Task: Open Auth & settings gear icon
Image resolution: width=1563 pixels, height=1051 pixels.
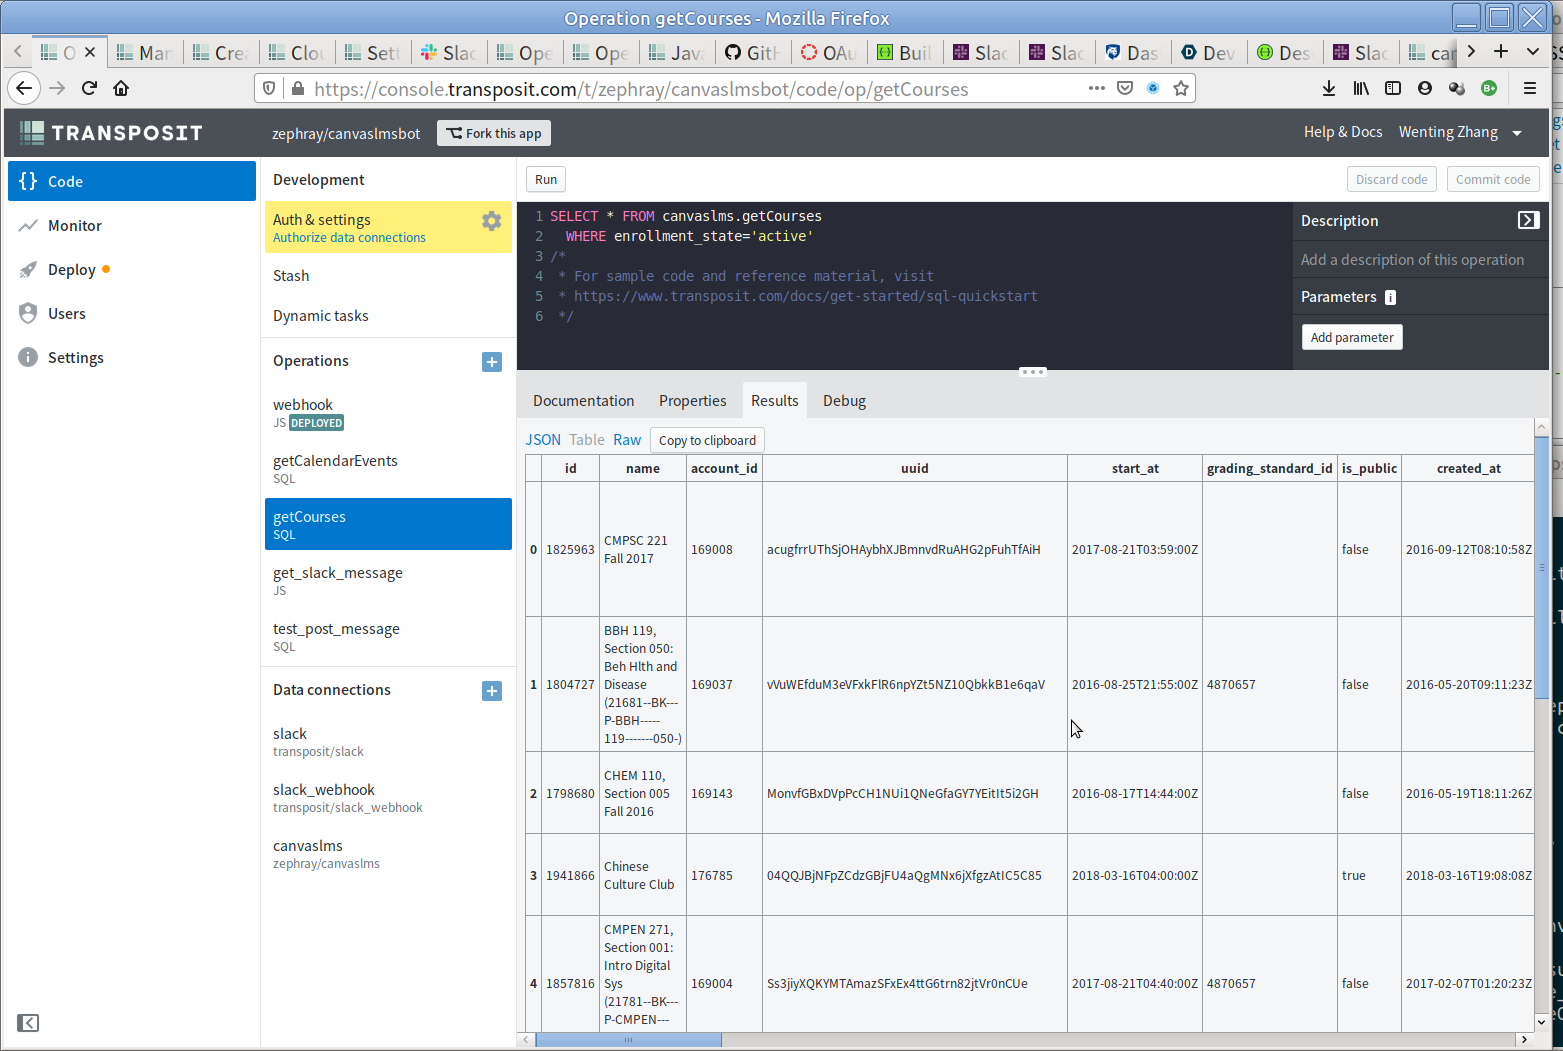Action: [x=491, y=221]
